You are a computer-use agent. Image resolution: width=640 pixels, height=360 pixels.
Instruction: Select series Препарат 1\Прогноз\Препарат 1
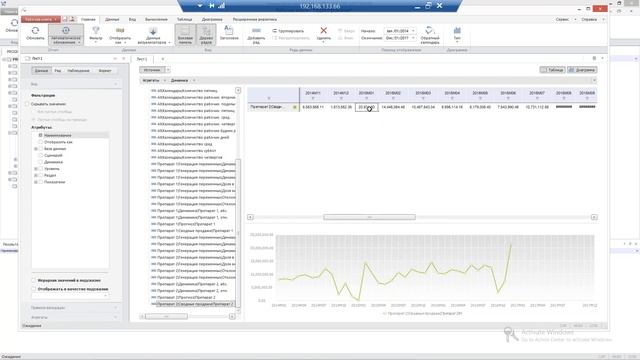[x=186, y=224]
